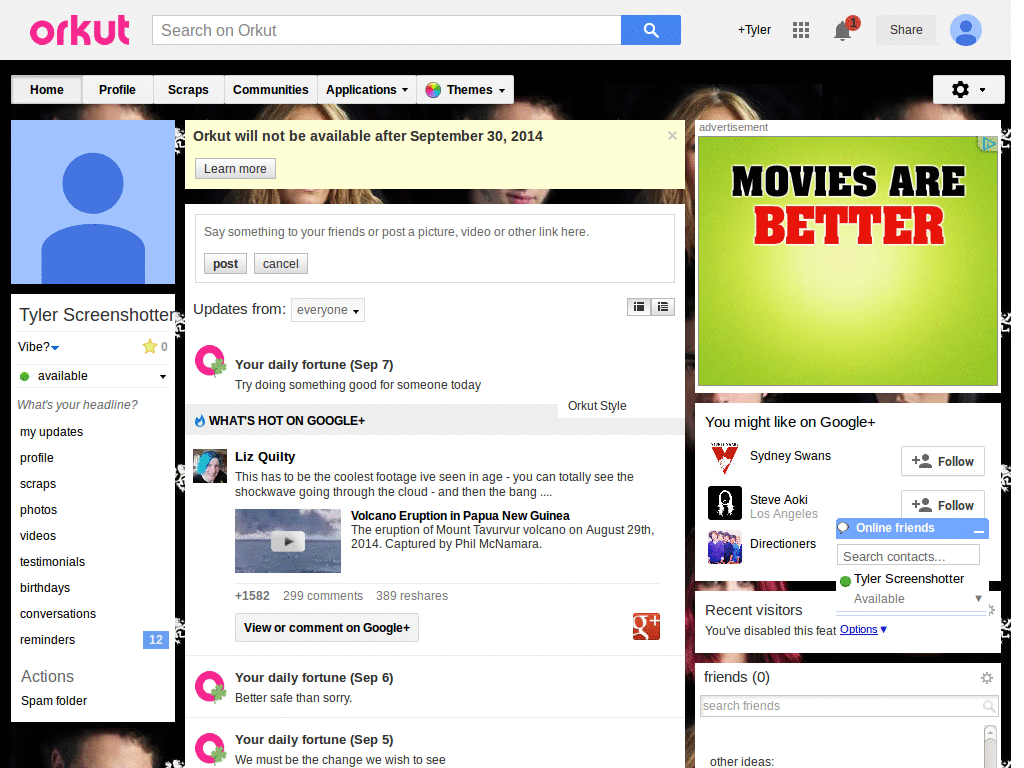The image size is (1024, 768).
Task: Open the Spam folder link
Action: (x=54, y=701)
